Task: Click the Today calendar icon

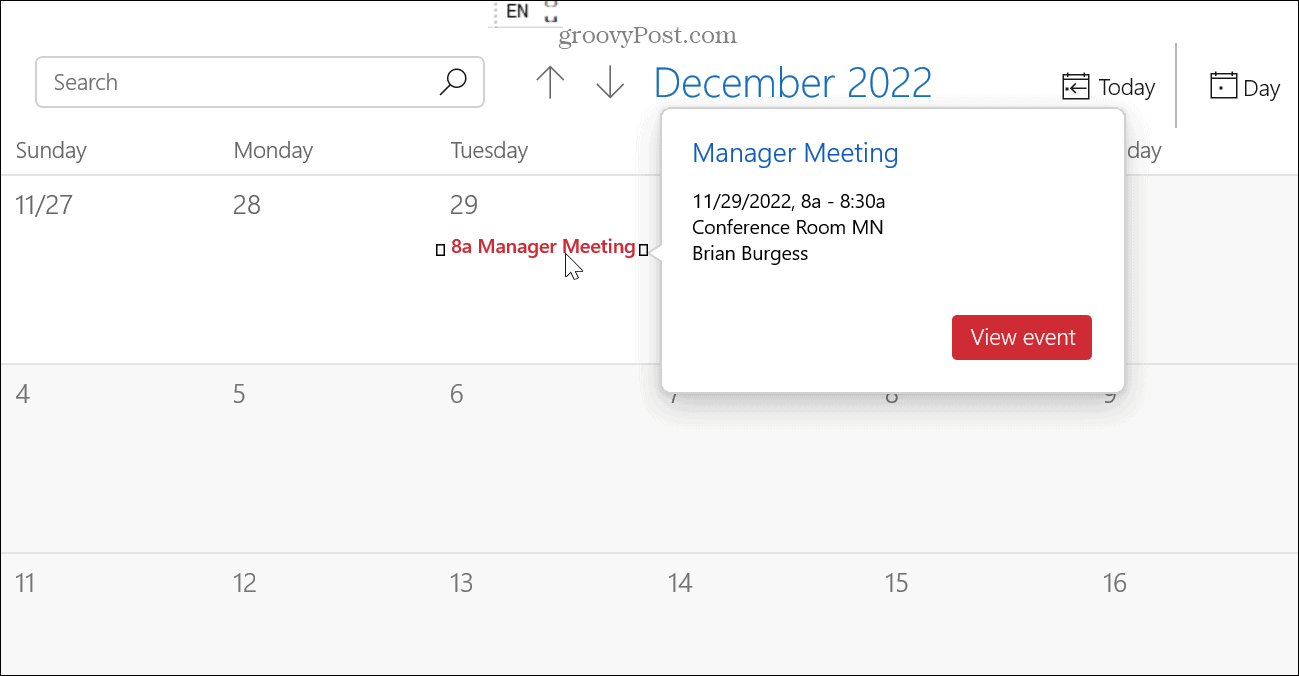Action: click(1076, 87)
